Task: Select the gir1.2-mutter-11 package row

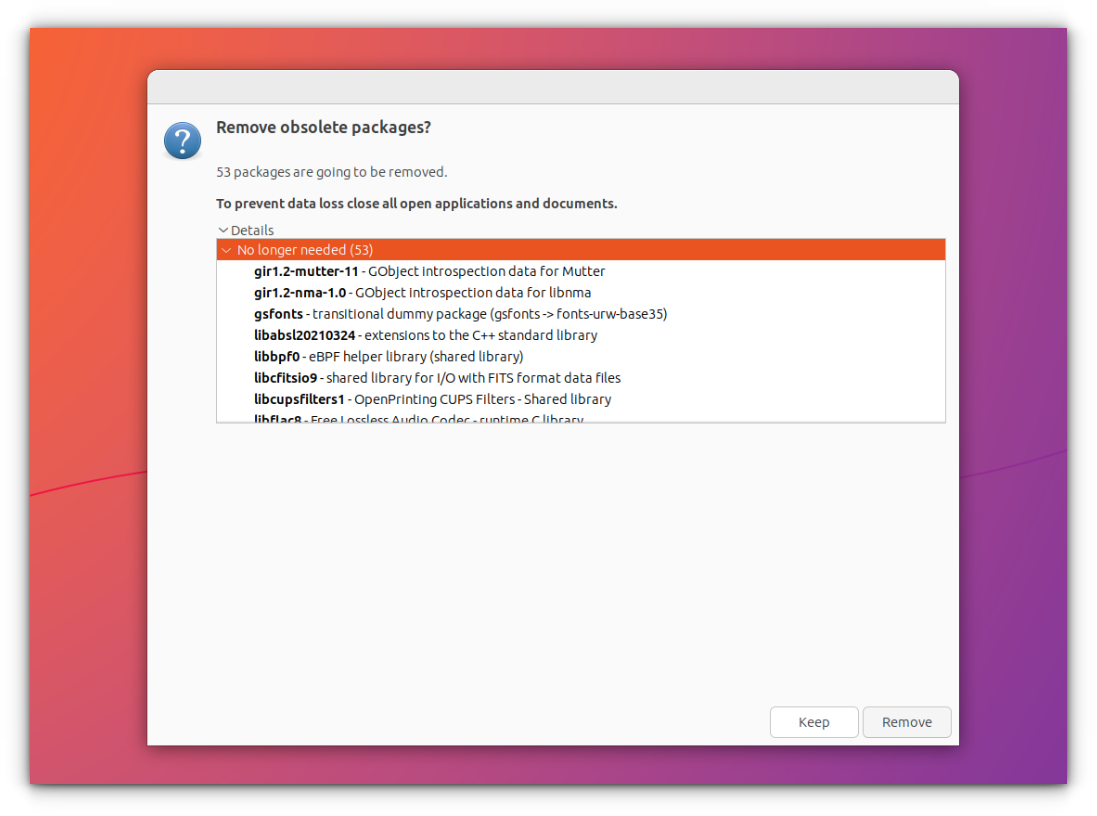Action: (581, 271)
